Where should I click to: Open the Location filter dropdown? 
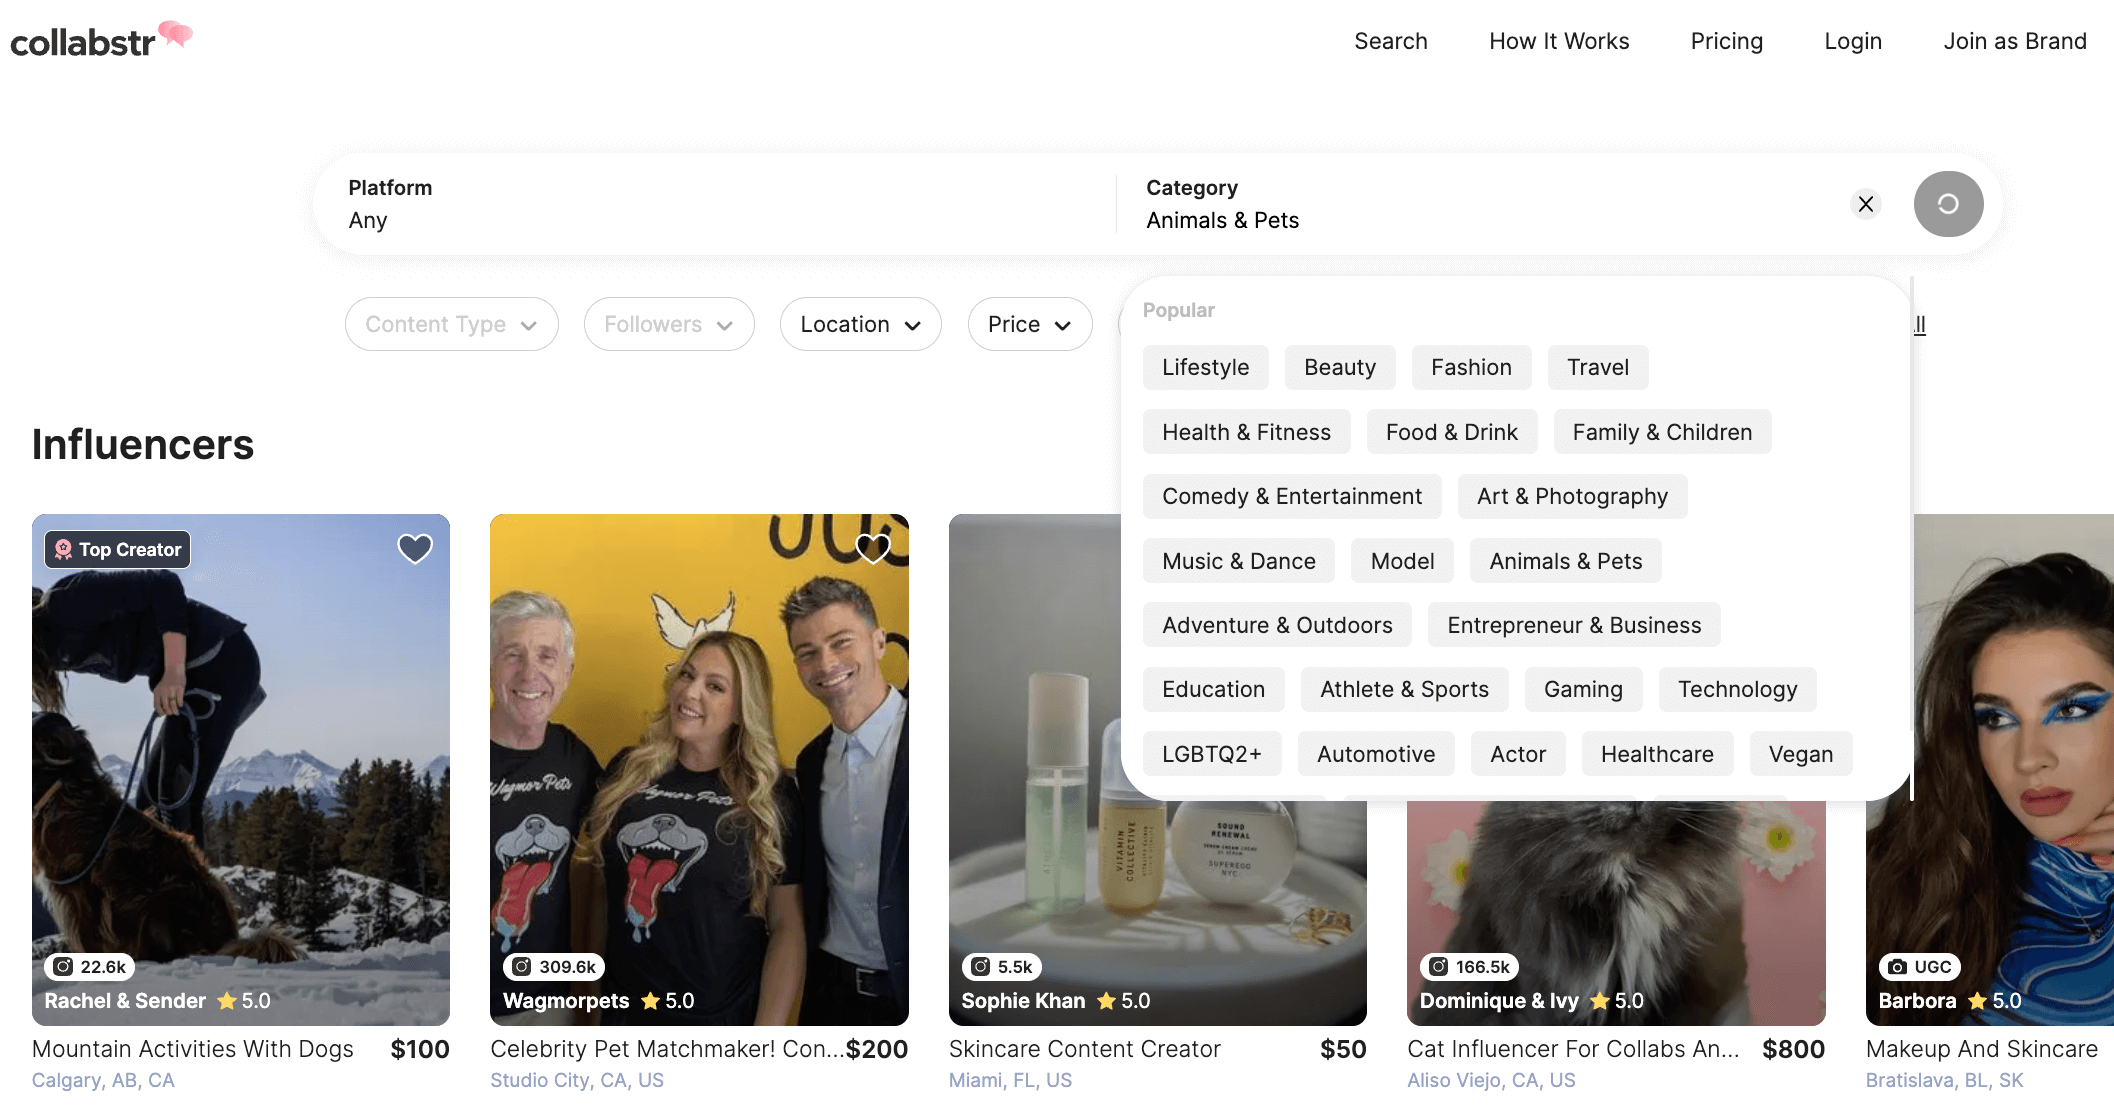(x=860, y=324)
